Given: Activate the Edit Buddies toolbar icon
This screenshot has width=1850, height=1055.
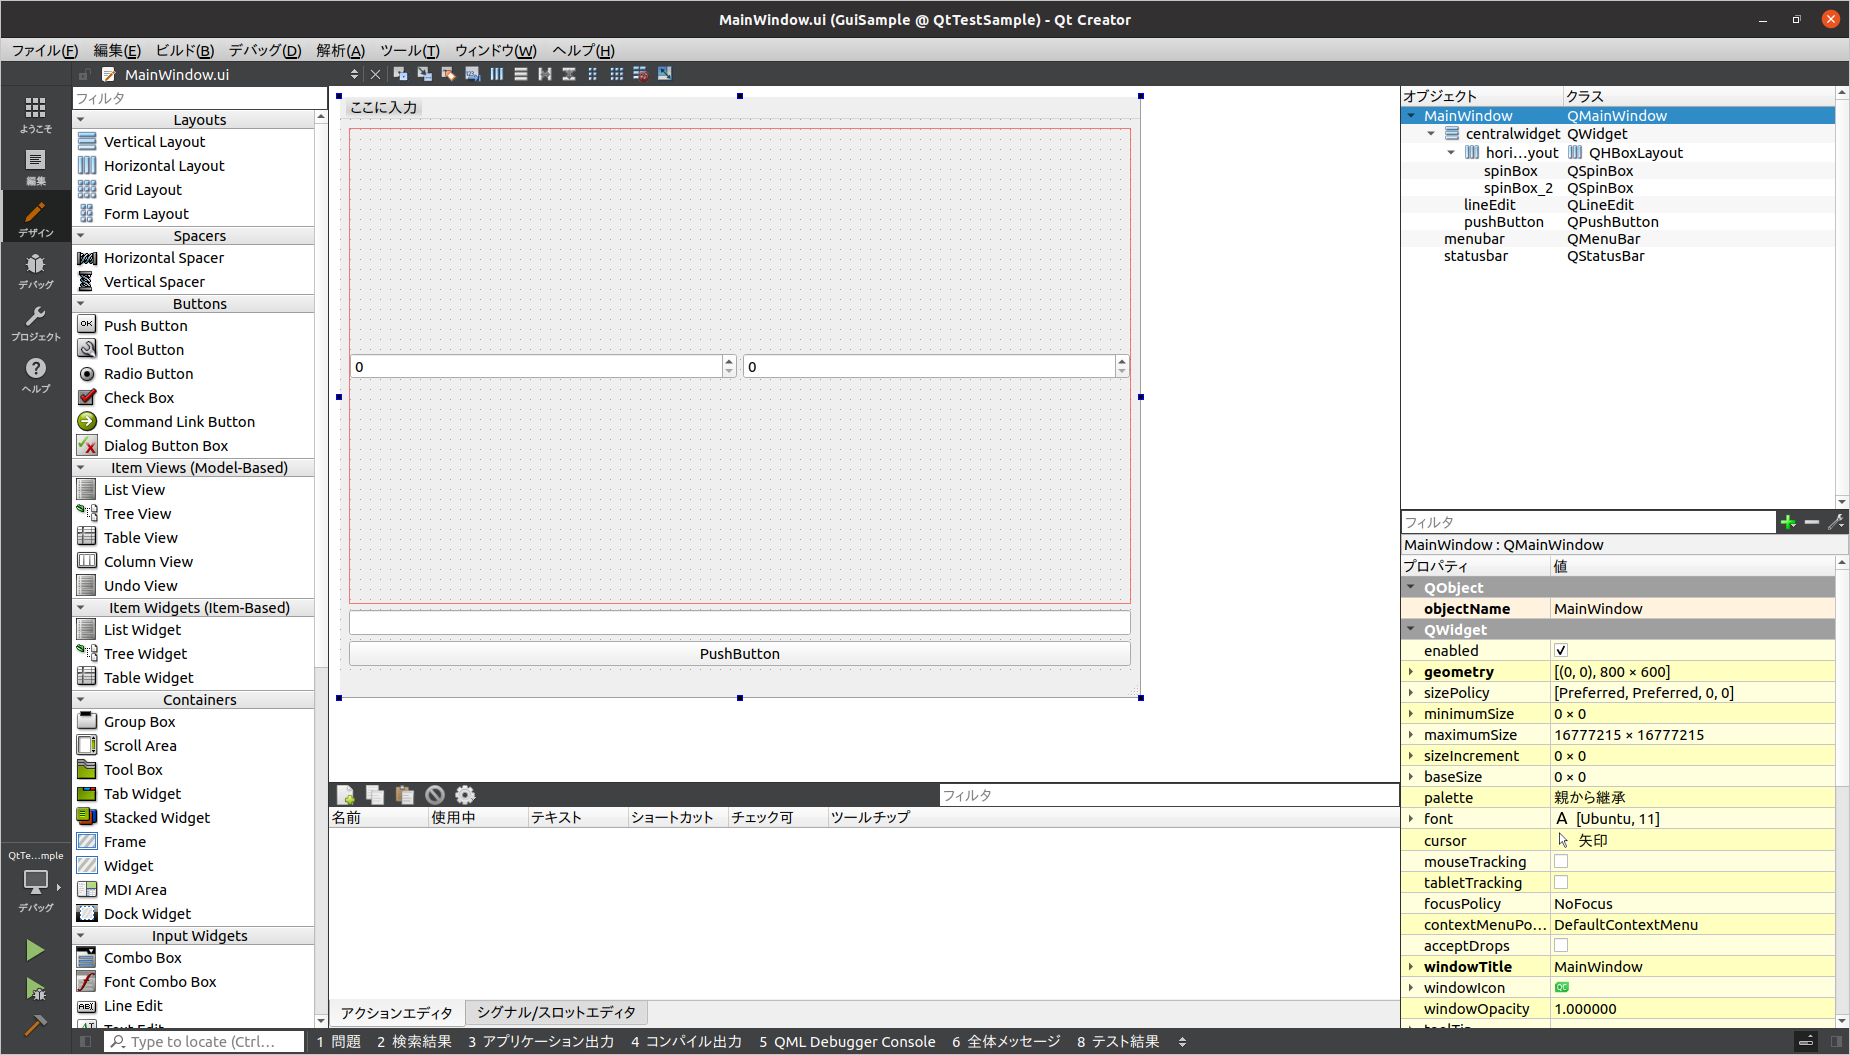Looking at the screenshot, I should coord(448,74).
